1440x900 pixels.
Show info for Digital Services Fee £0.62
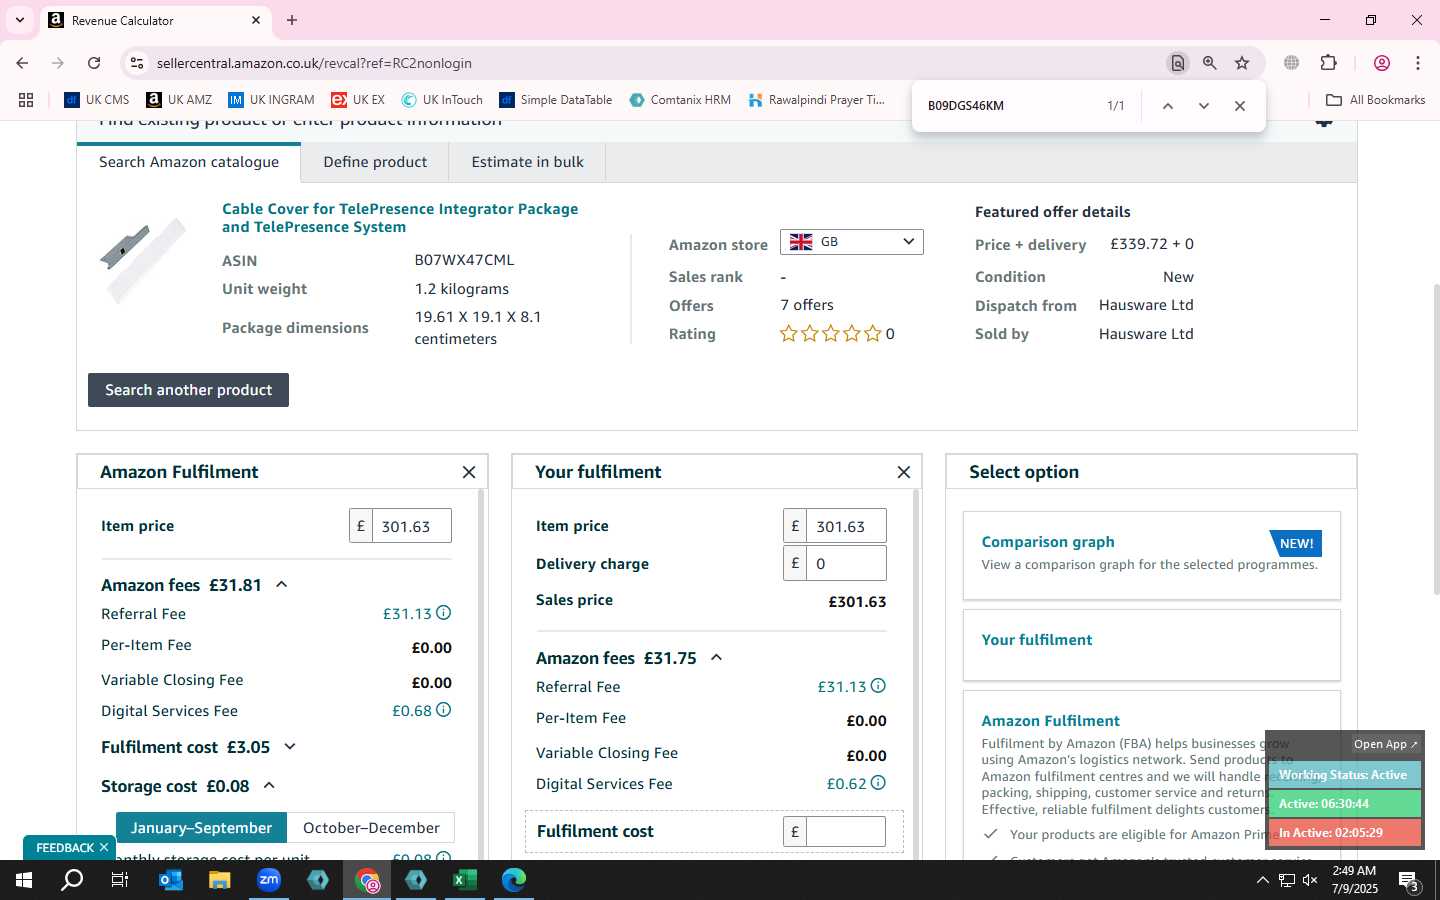pyautogui.click(x=878, y=783)
